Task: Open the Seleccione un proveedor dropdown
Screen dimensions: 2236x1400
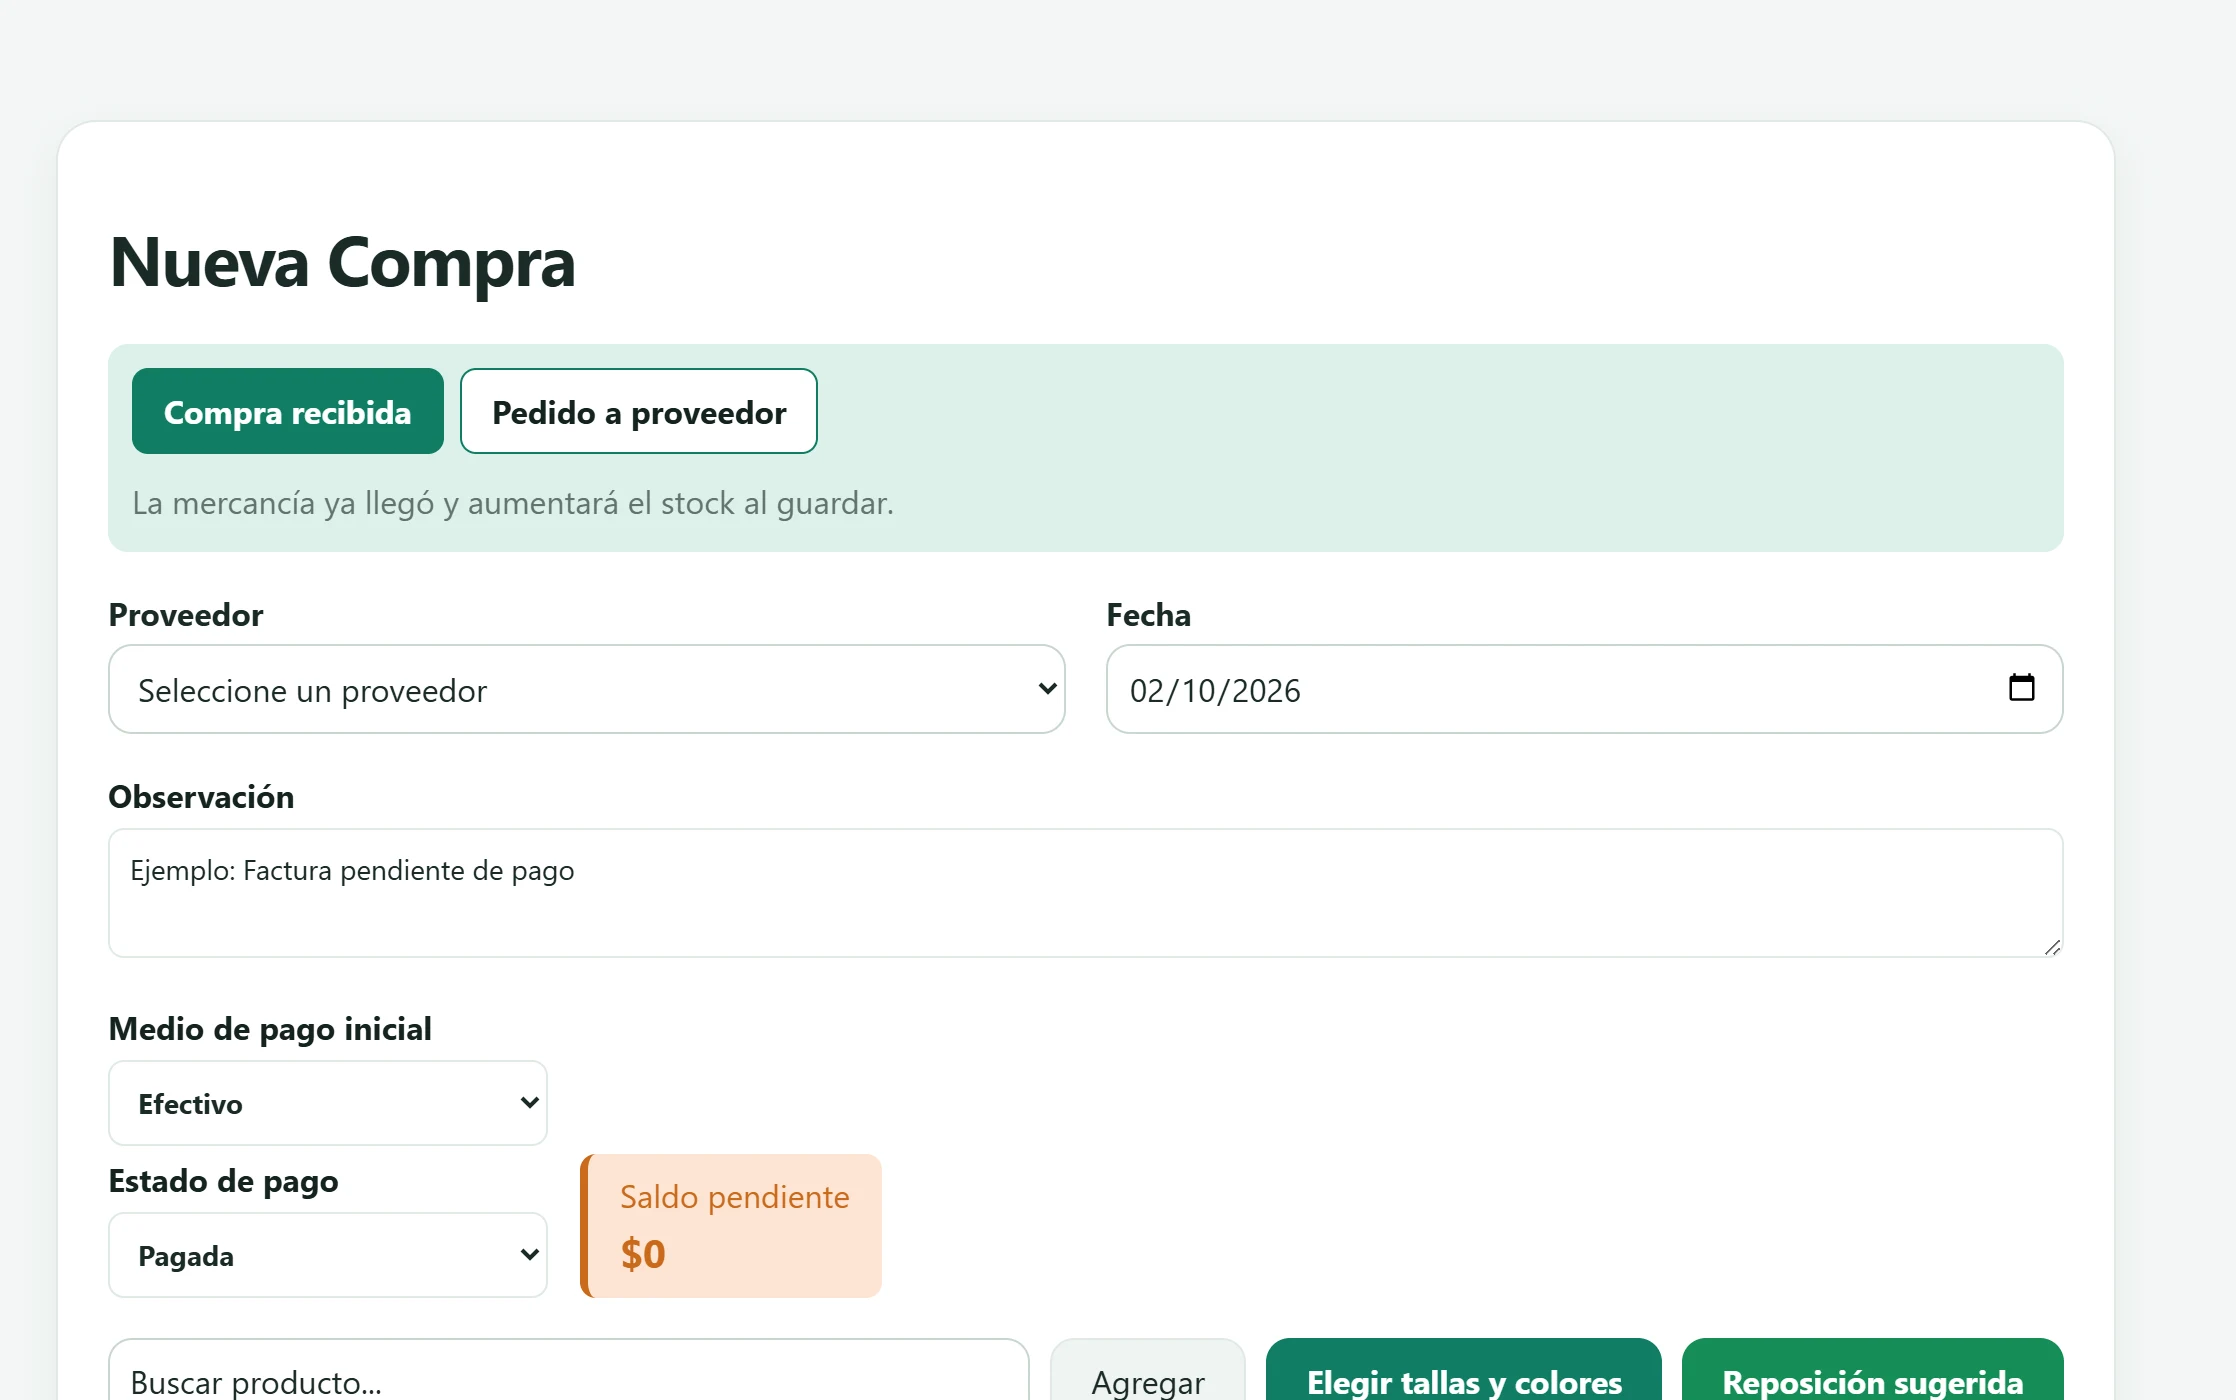Action: click(587, 689)
